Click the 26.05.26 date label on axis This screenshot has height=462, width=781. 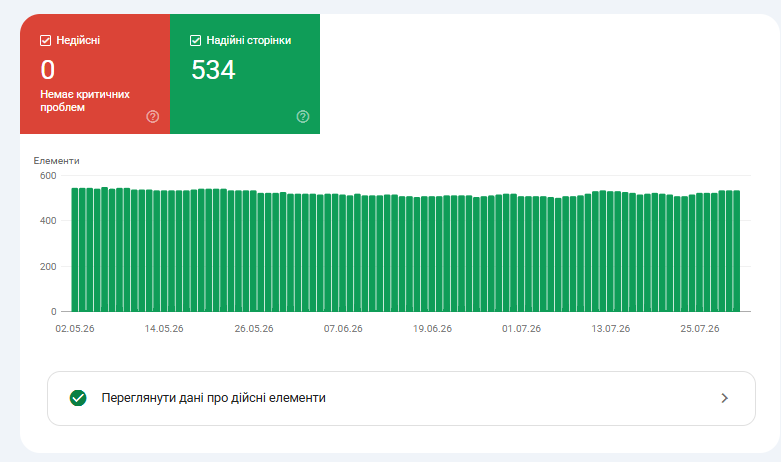click(254, 329)
